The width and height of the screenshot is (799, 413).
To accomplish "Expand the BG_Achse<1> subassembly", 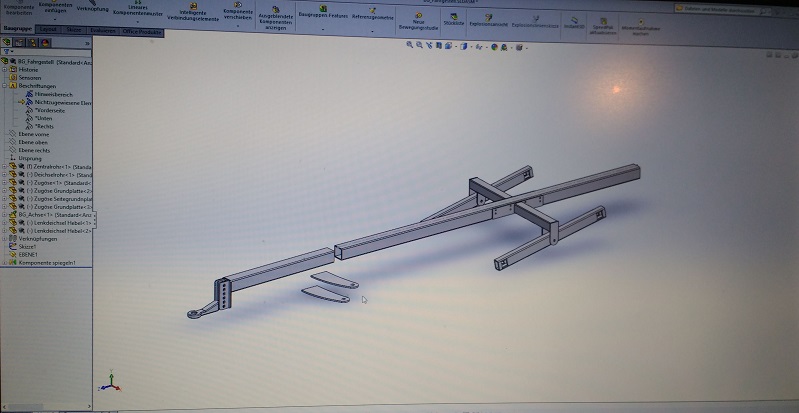I will coord(5,214).
